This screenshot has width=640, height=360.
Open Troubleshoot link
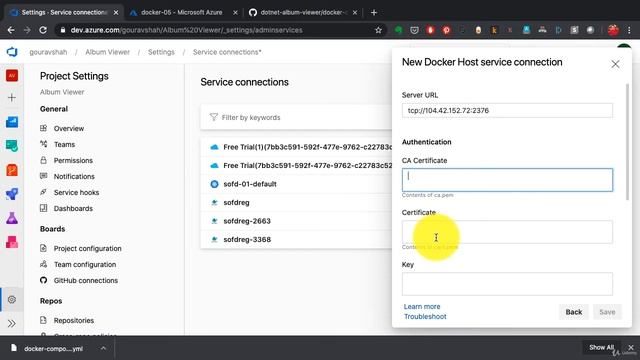coord(425,316)
